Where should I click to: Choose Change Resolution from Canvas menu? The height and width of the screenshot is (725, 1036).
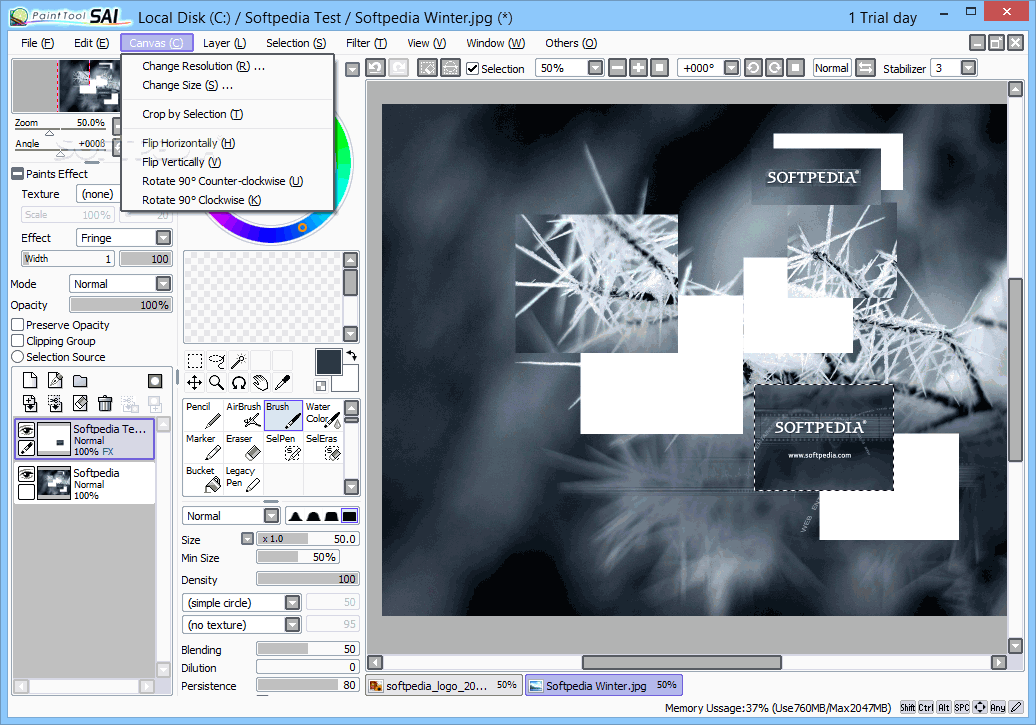coord(227,66)
